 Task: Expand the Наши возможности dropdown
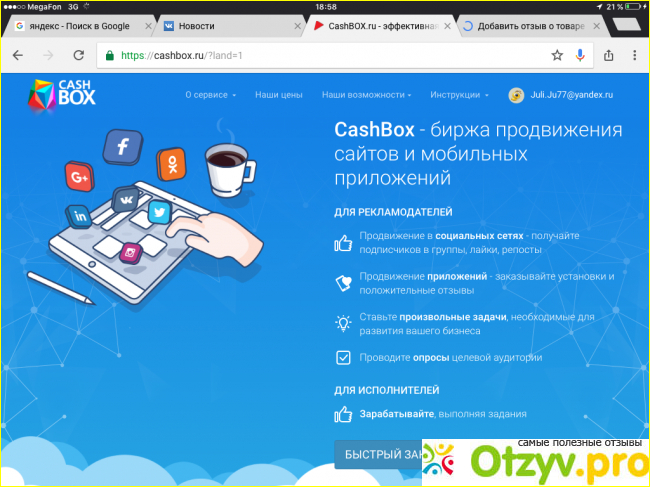[366, 95]
